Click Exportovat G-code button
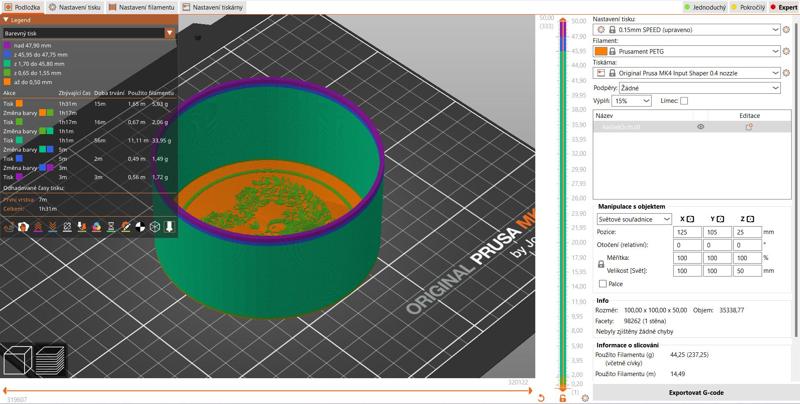This screenshot has height=404, width=800. 696,393
